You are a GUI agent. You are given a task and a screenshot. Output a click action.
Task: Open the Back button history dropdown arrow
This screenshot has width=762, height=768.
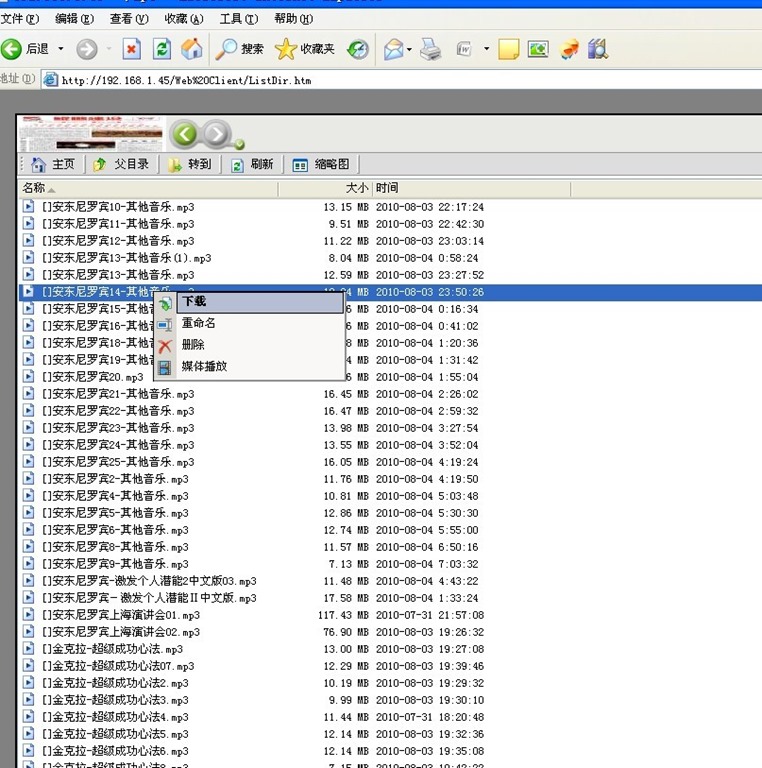coord(61,49)
